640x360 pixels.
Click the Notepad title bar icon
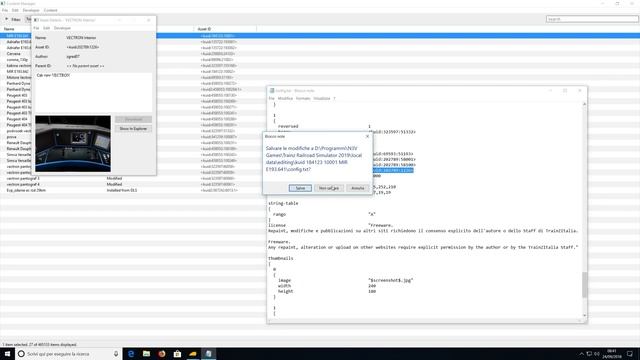pyautogui.click(x=272, y=91)
